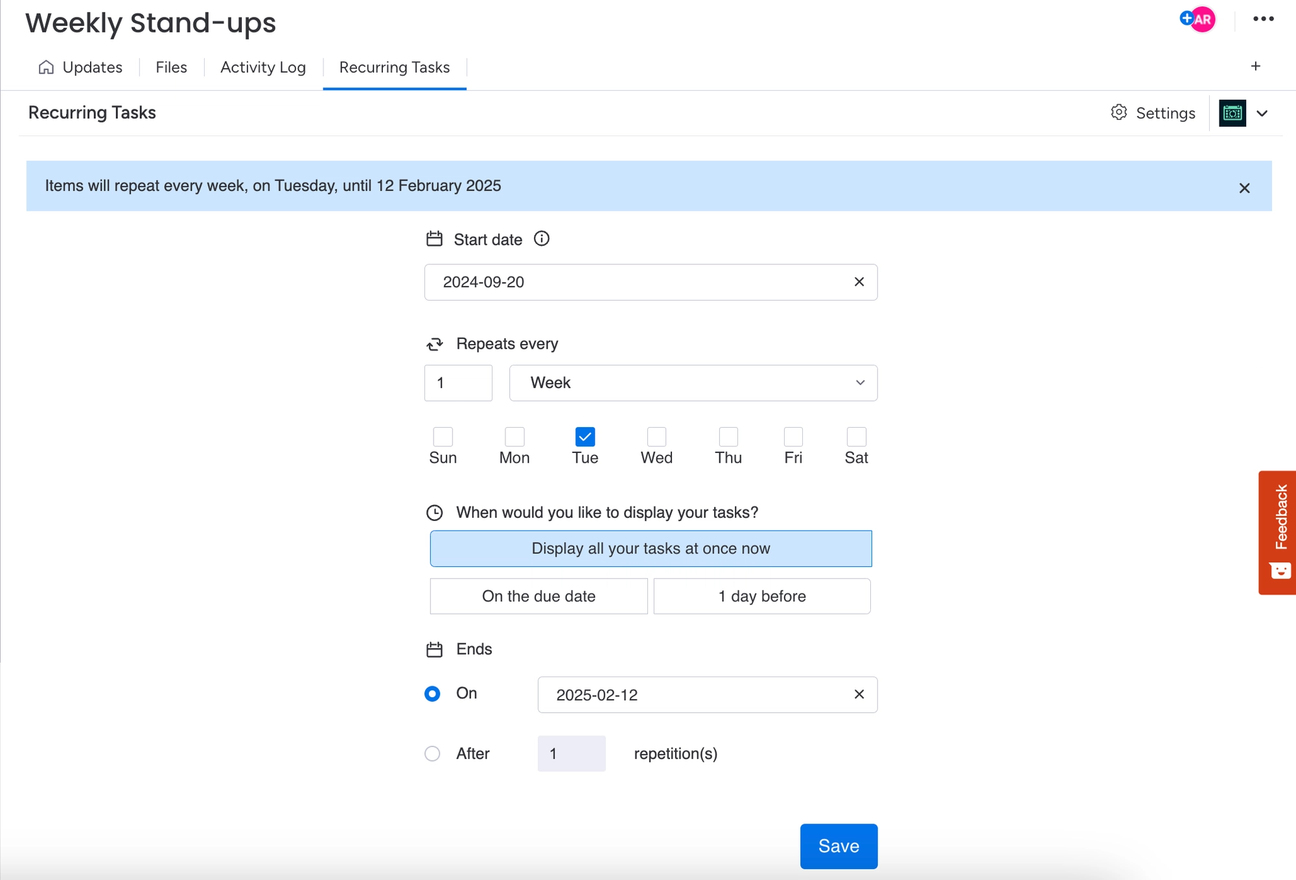
Task: Expand the view switcher chevron near Settings
Action: 1262,113
